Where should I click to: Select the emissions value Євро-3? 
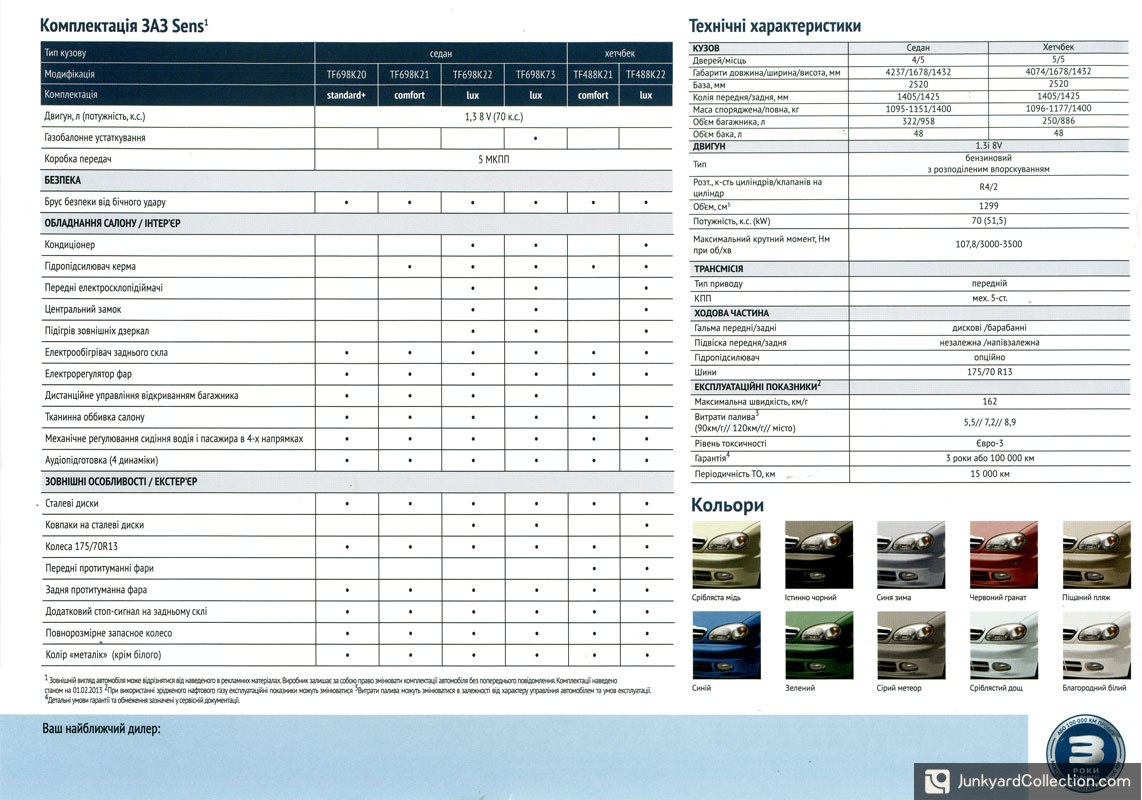coord(989,443)
